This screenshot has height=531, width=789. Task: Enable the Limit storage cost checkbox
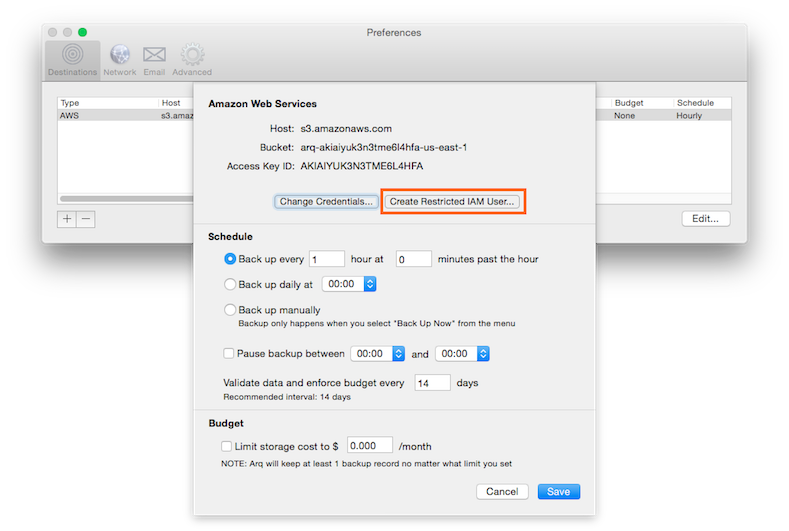227,446
